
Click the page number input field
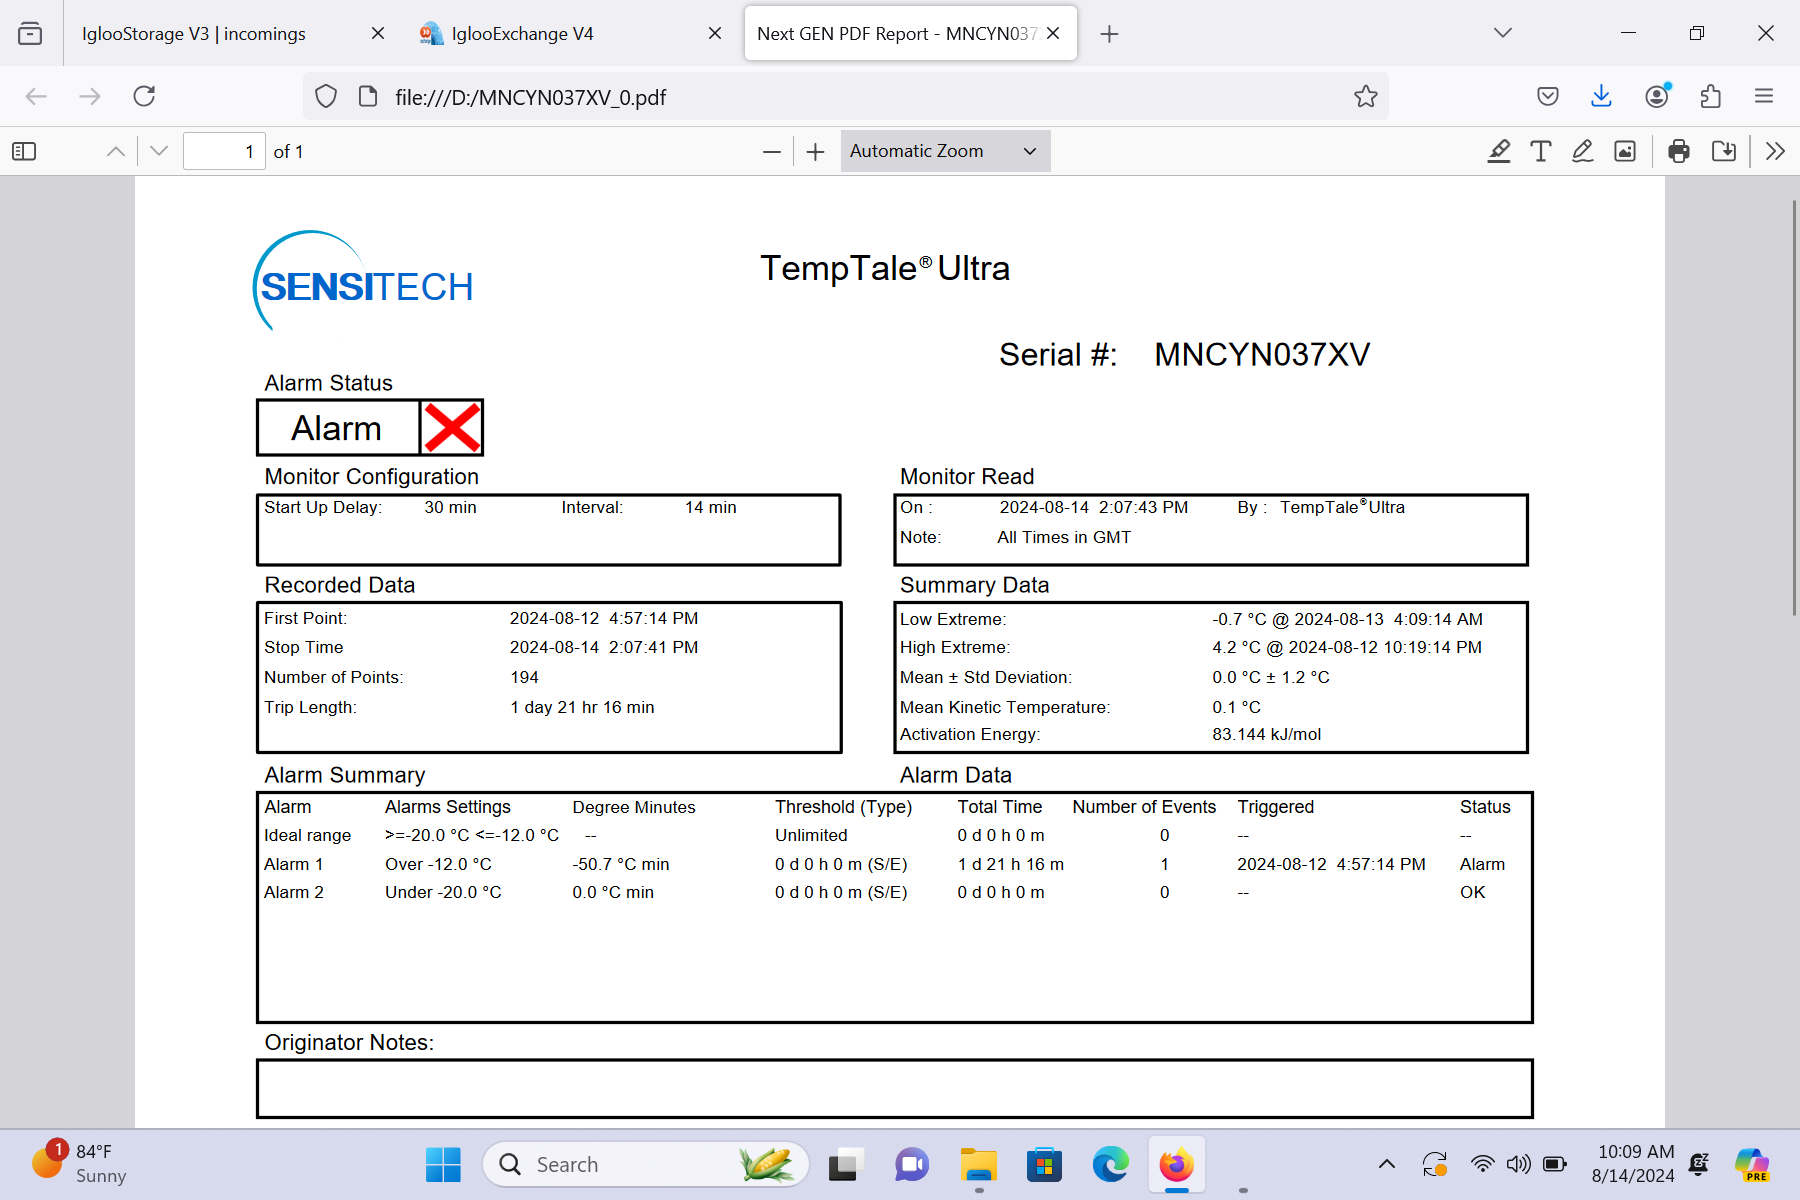224,151
